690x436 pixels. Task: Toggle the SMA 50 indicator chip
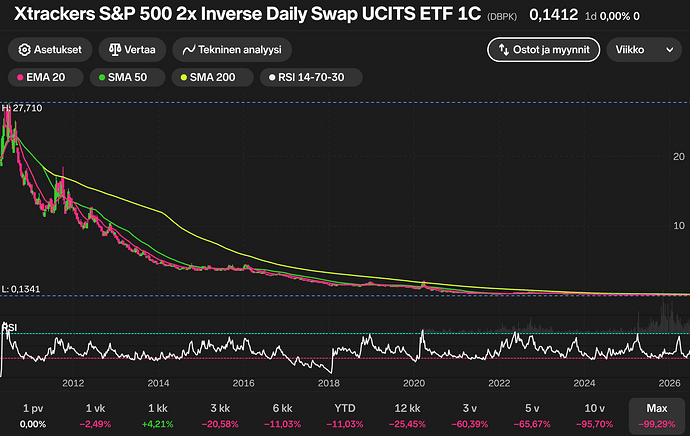pyautogui.click(x=127, y=77)
